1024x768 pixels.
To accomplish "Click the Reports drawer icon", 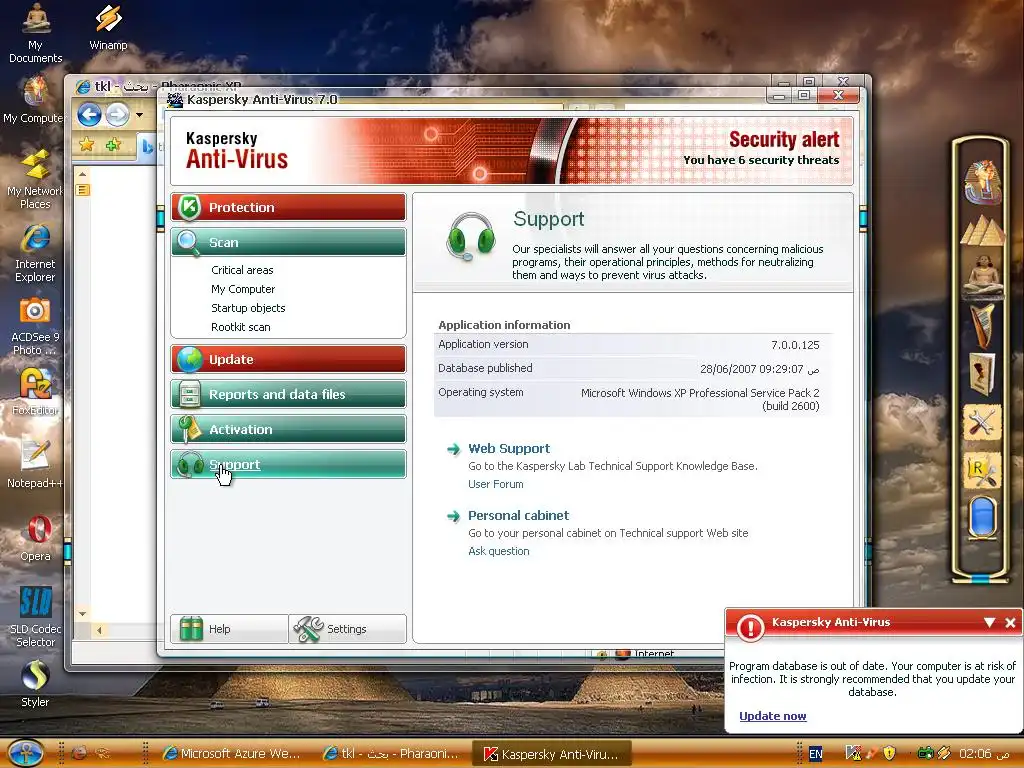I will coord(189,394).
